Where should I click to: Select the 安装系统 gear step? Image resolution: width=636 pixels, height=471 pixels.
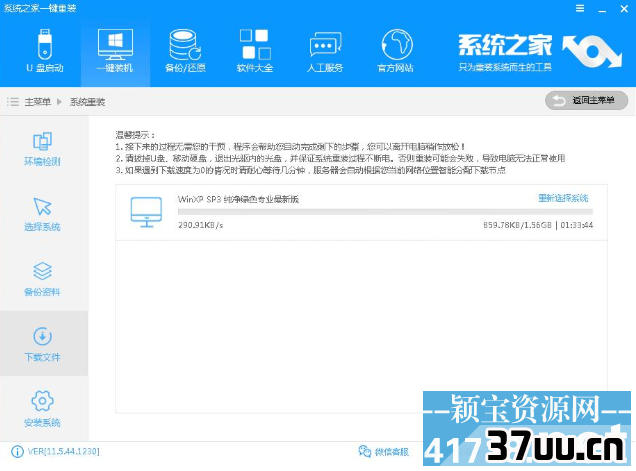point(42,409)
